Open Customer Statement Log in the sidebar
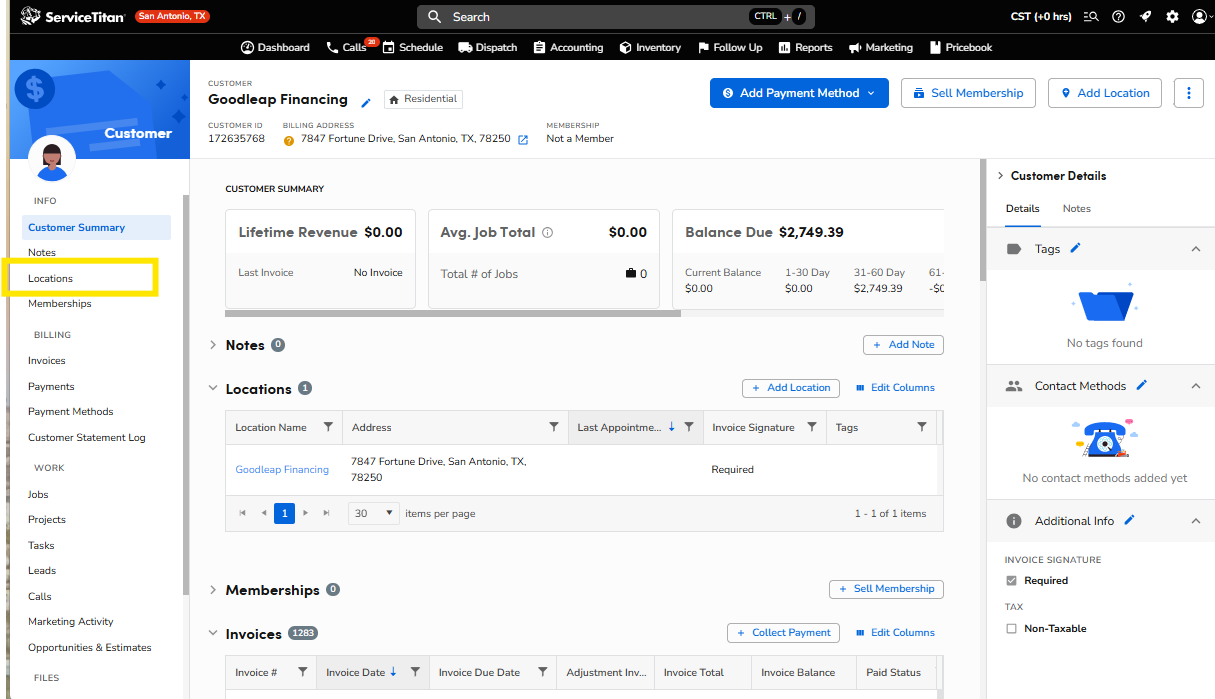This screenshot has width=1215, height=699. click(x=87, y=438)
